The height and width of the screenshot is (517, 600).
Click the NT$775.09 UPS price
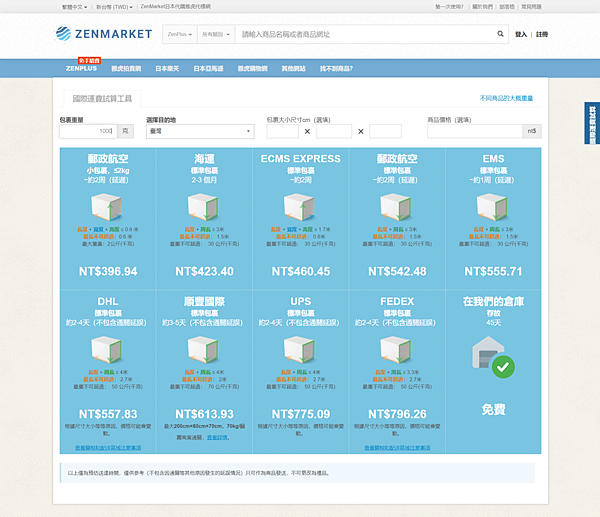(301, 414)
